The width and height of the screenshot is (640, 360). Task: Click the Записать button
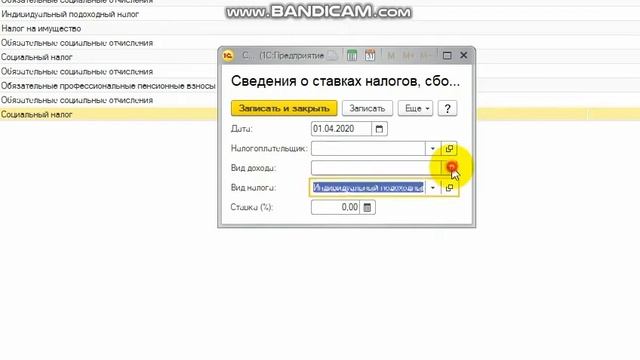point(367,109)
